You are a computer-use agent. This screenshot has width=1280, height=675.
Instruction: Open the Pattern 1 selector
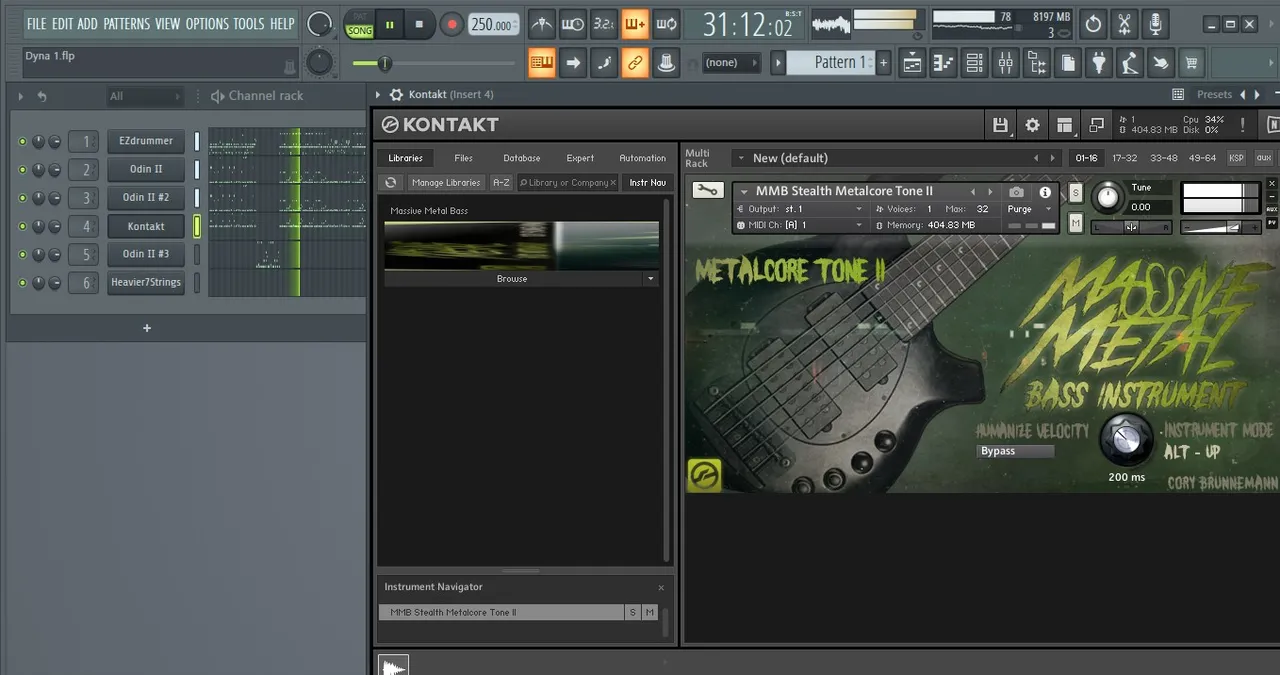click(831, 62)
